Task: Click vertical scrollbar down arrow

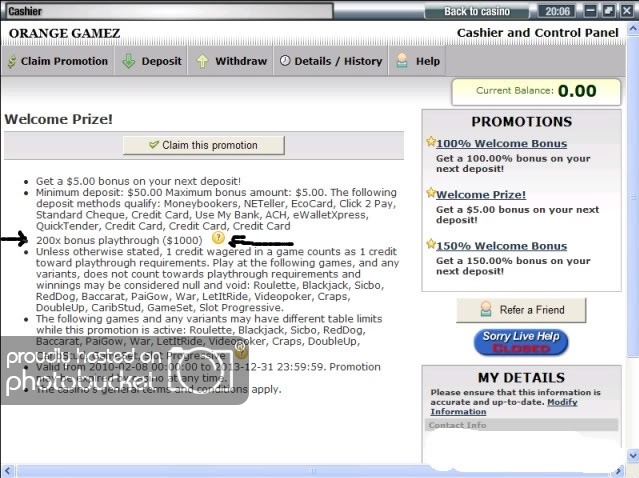Action: tap(633, 454)
